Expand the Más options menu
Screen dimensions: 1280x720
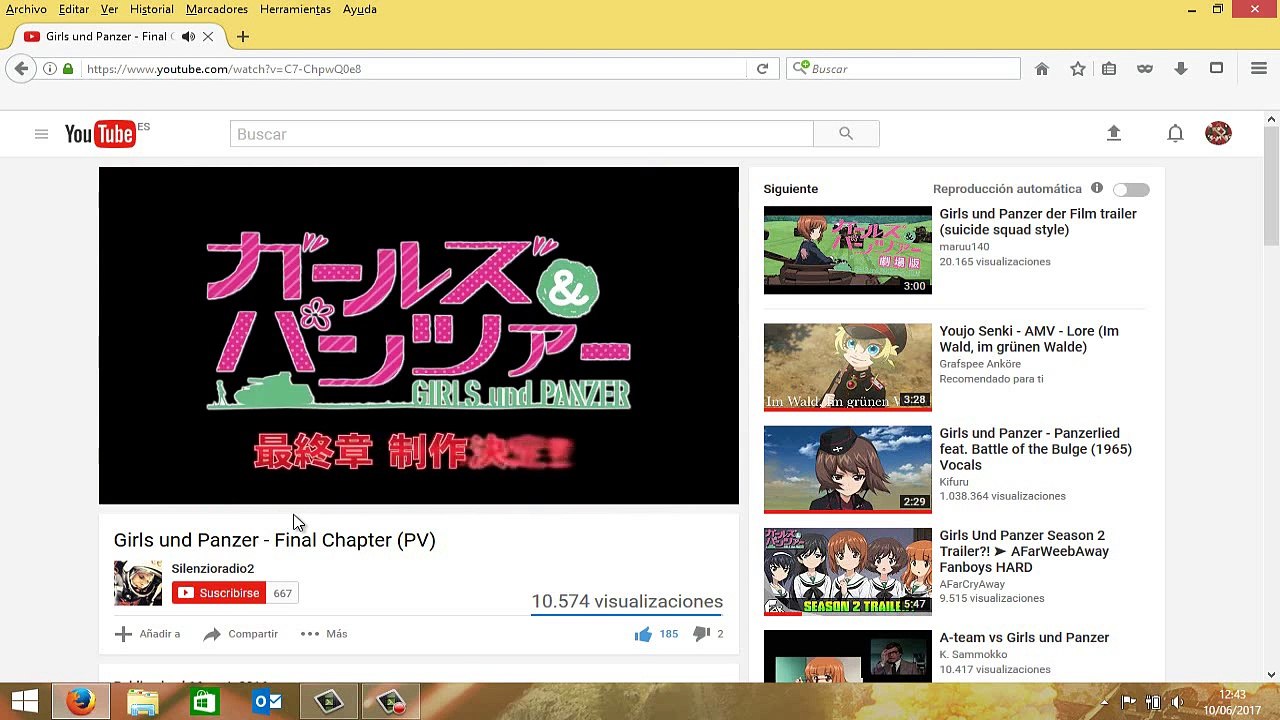324,634
